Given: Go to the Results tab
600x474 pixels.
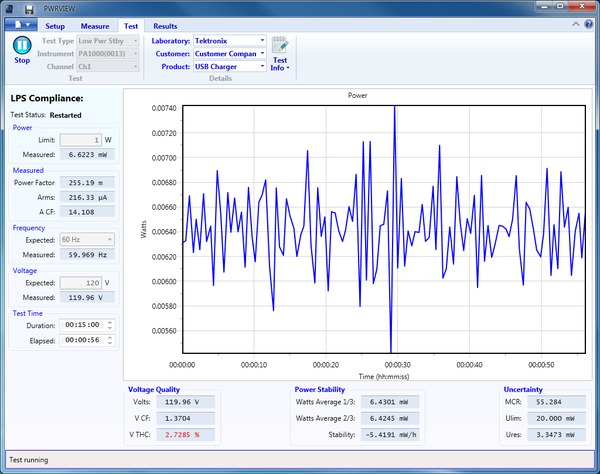Looking at the screenshot, I should [166, 25].
